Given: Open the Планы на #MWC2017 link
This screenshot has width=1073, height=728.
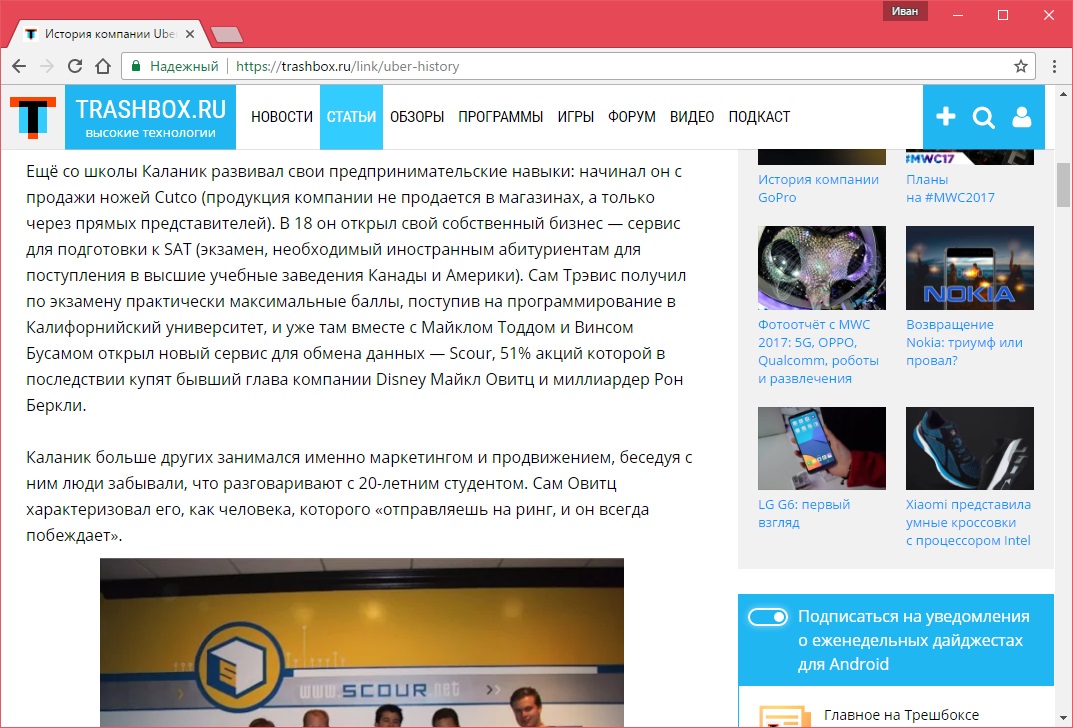Looking at the screenshot, I should (951, 188).
